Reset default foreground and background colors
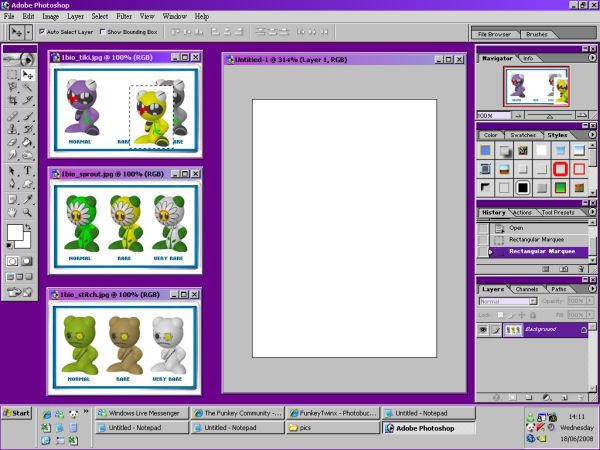Viewport: 600px width, 450px height. 9,245
